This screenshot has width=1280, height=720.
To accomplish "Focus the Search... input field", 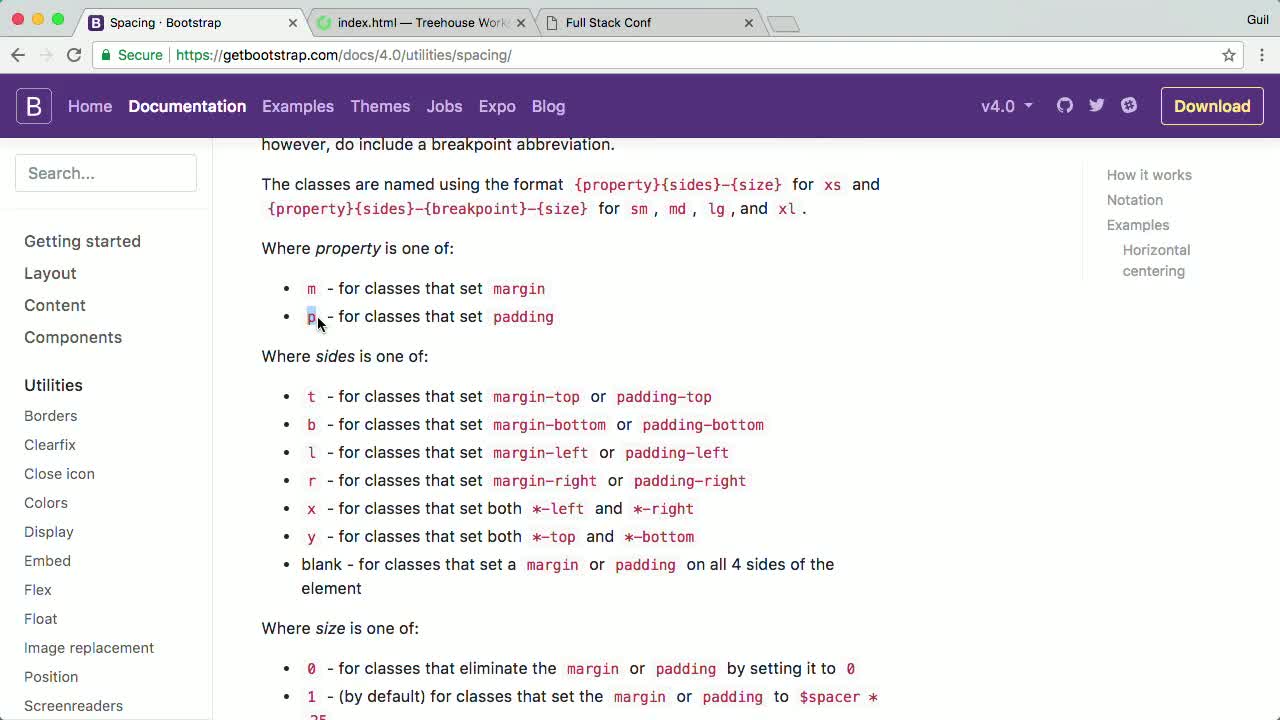I will [x=106, y=173].
